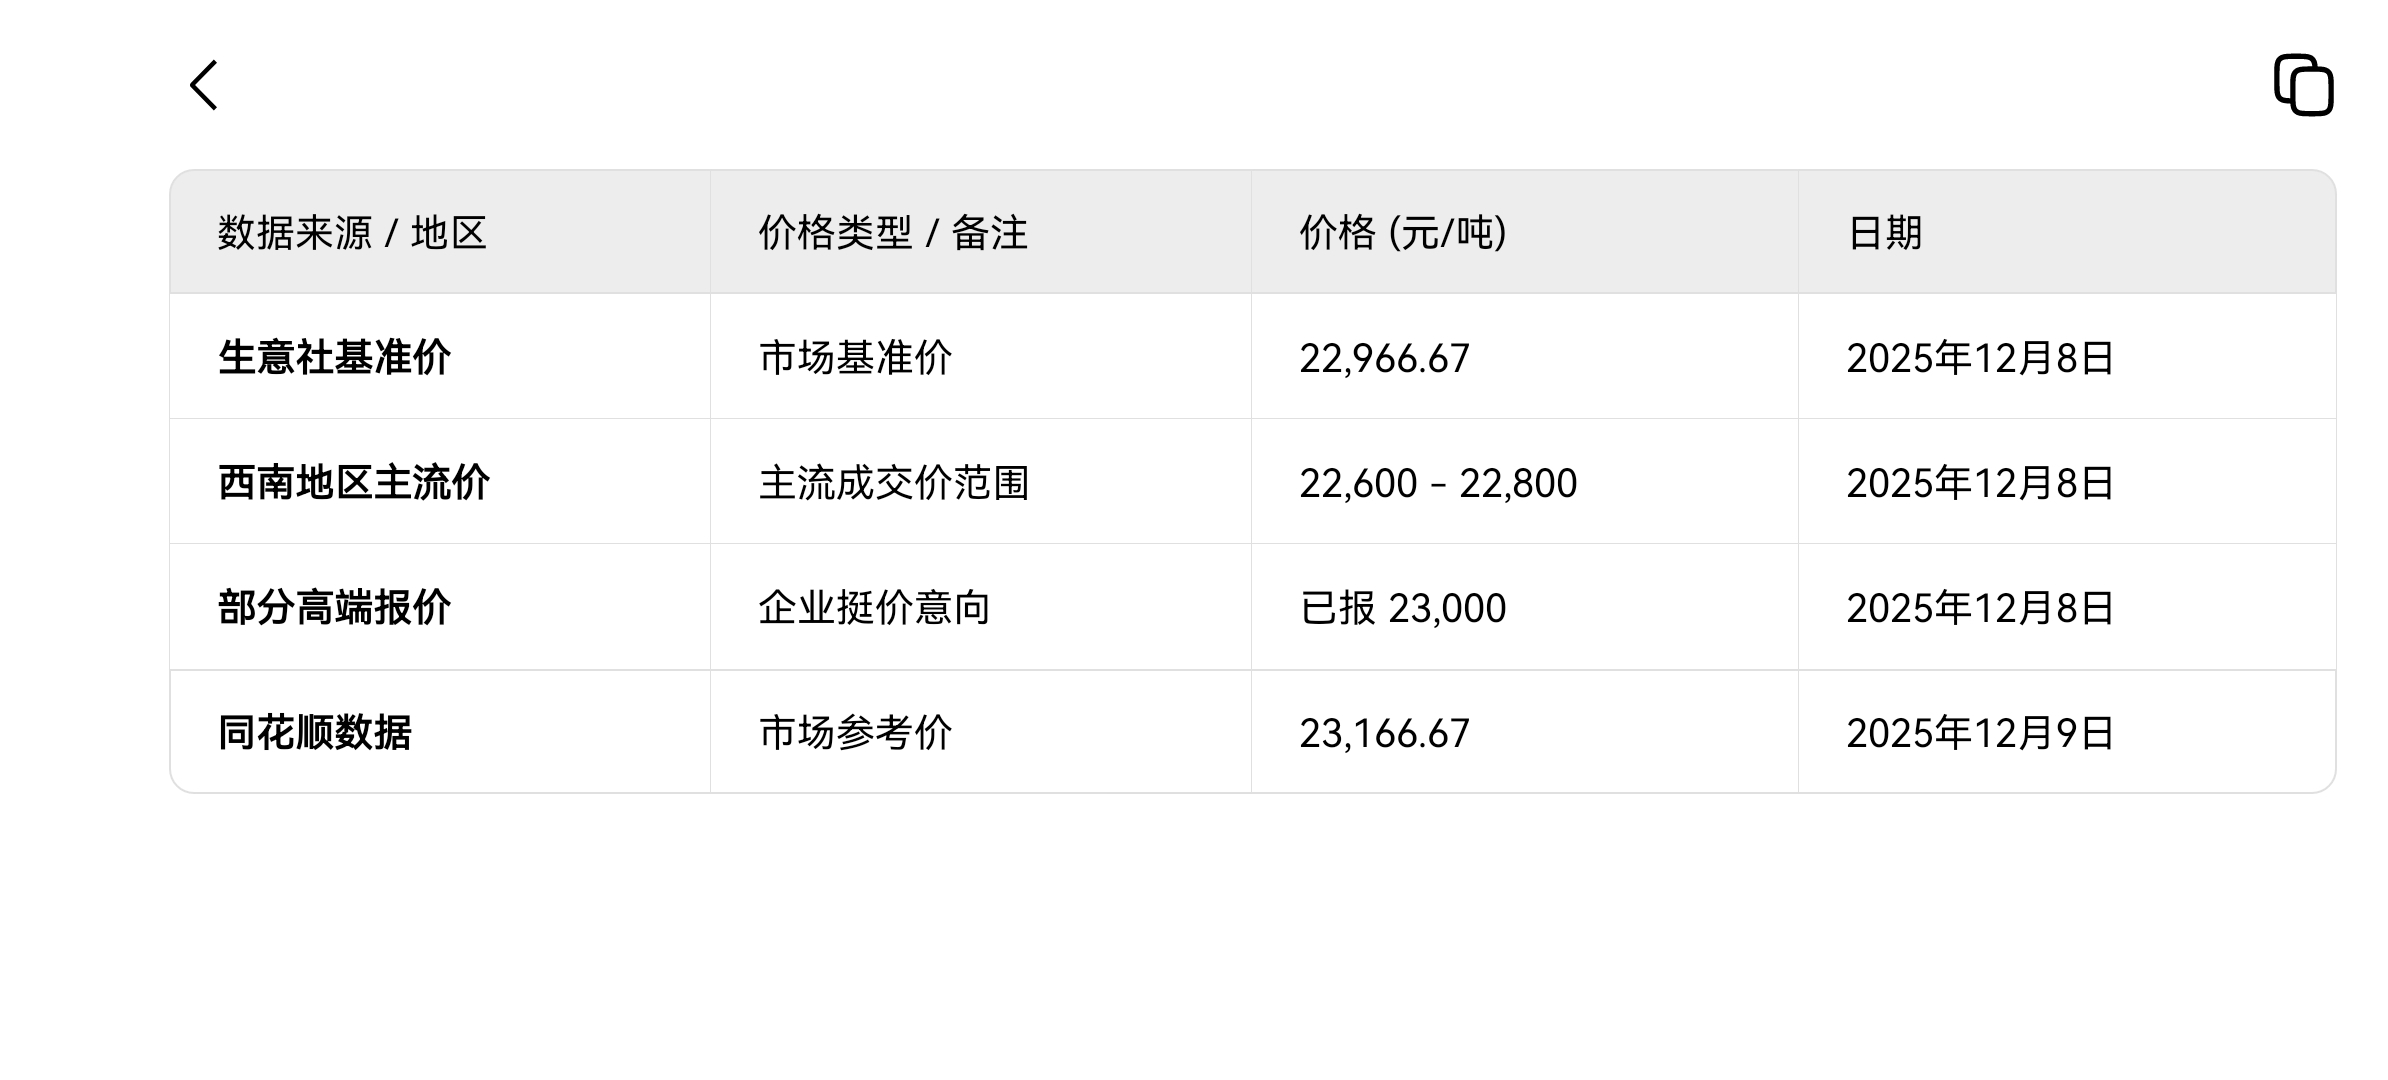Select the 价格类型 / 备注 column header
The width and height of the screenshot is (2388, 1080).
pyautogui.click(x=893, y=233)
